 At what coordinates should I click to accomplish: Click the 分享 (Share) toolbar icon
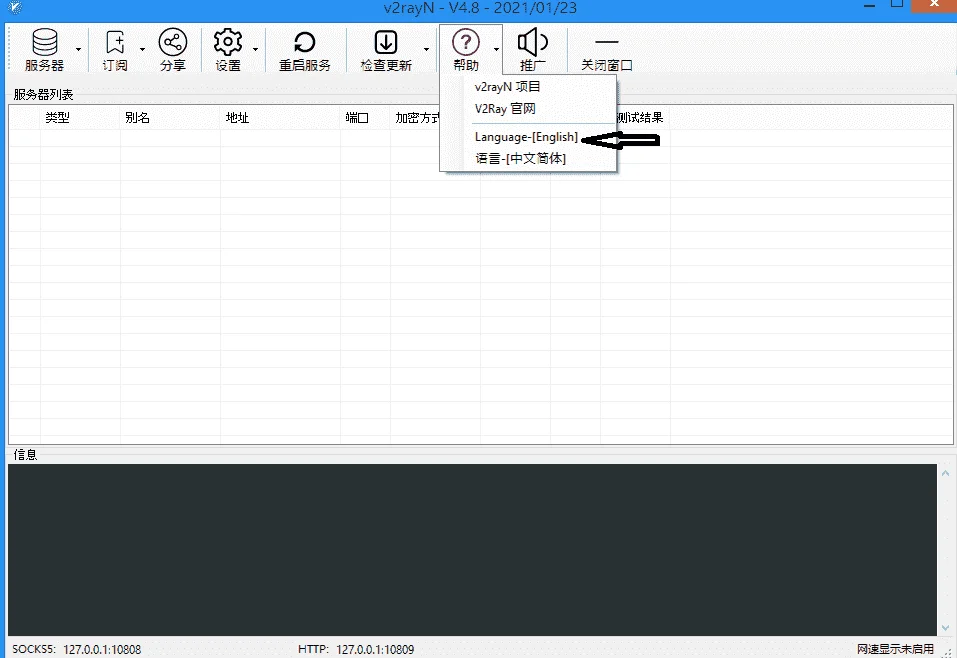[173, 49]
